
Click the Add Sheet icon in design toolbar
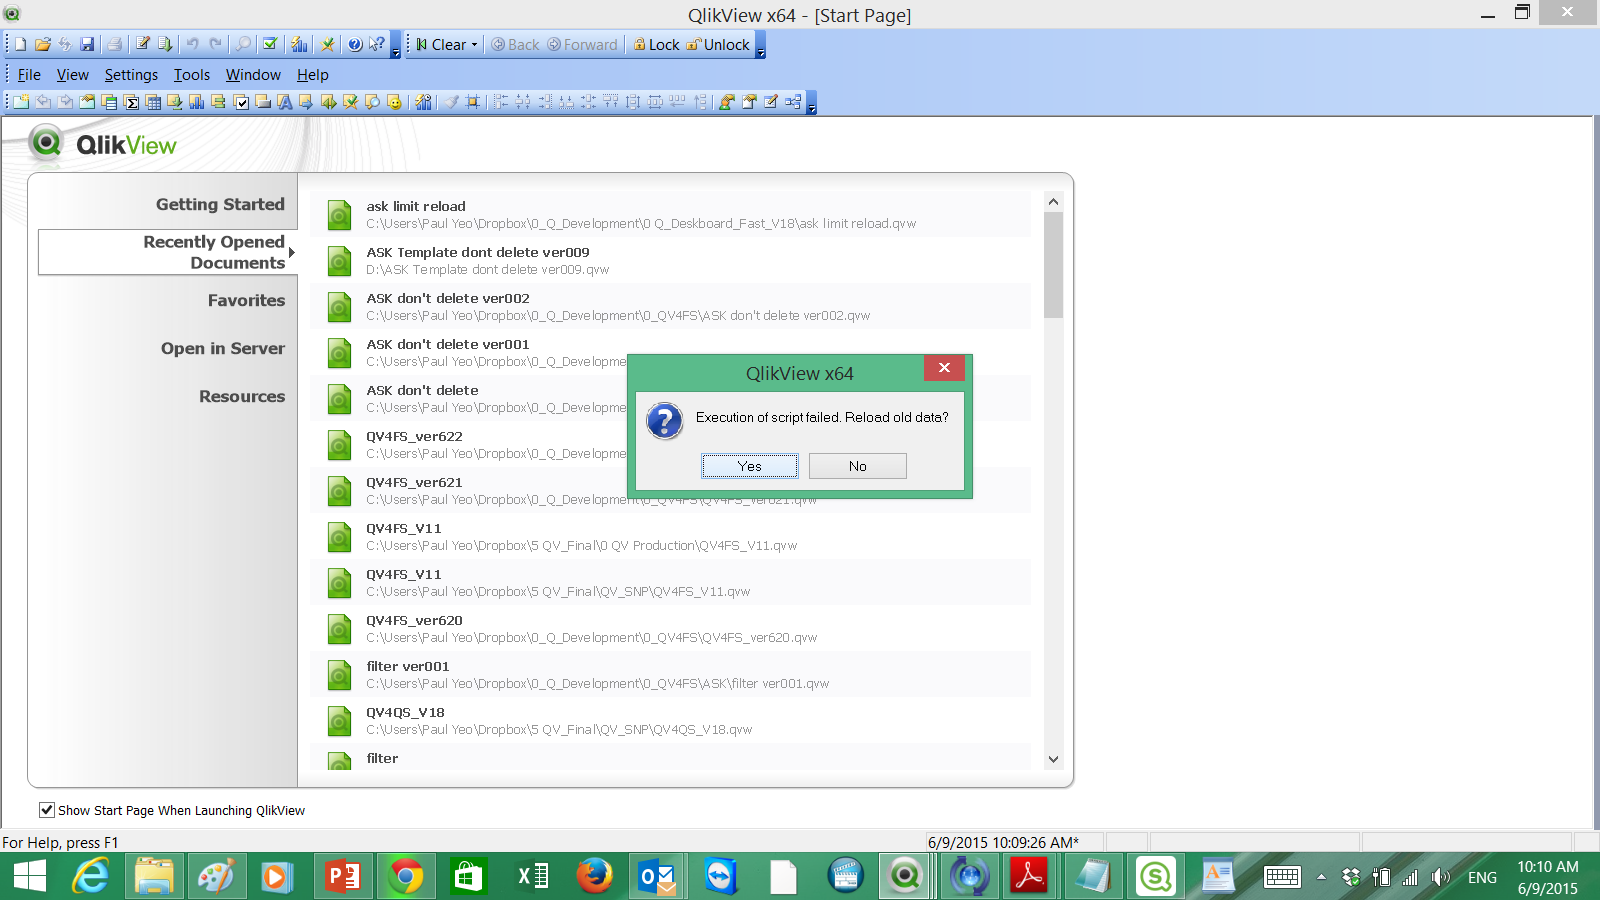21,102
